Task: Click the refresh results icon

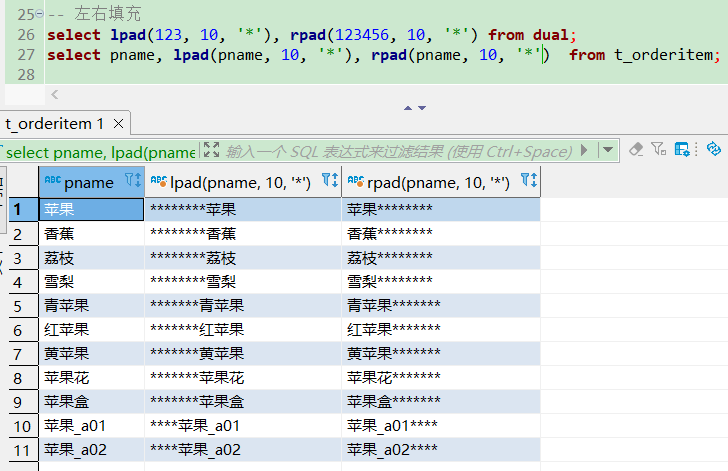Action: point(714,149)
